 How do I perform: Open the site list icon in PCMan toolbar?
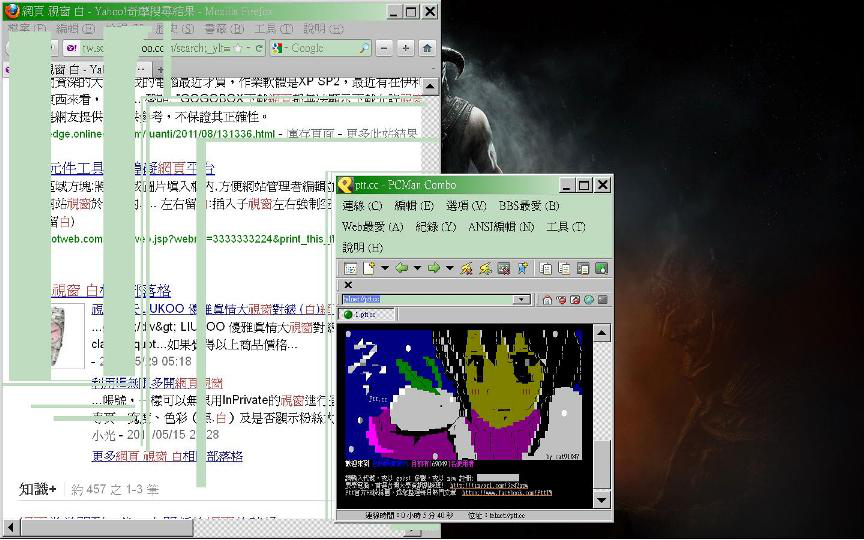[x=350, y=268]
